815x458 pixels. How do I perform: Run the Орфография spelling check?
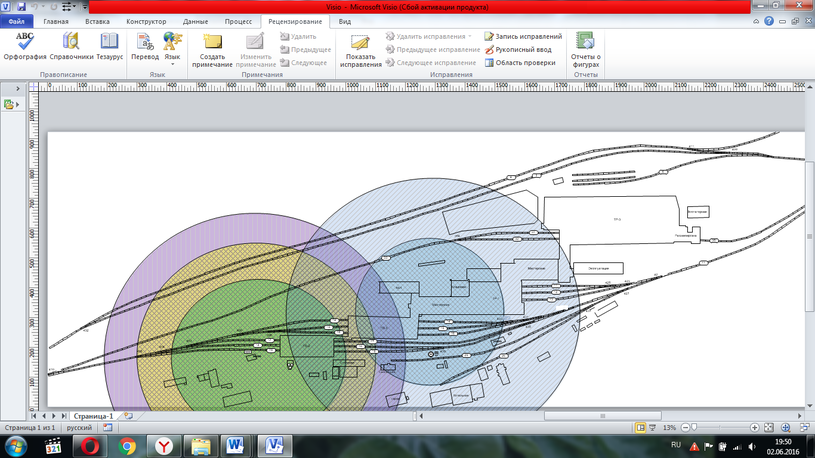[x=24, y=46]
